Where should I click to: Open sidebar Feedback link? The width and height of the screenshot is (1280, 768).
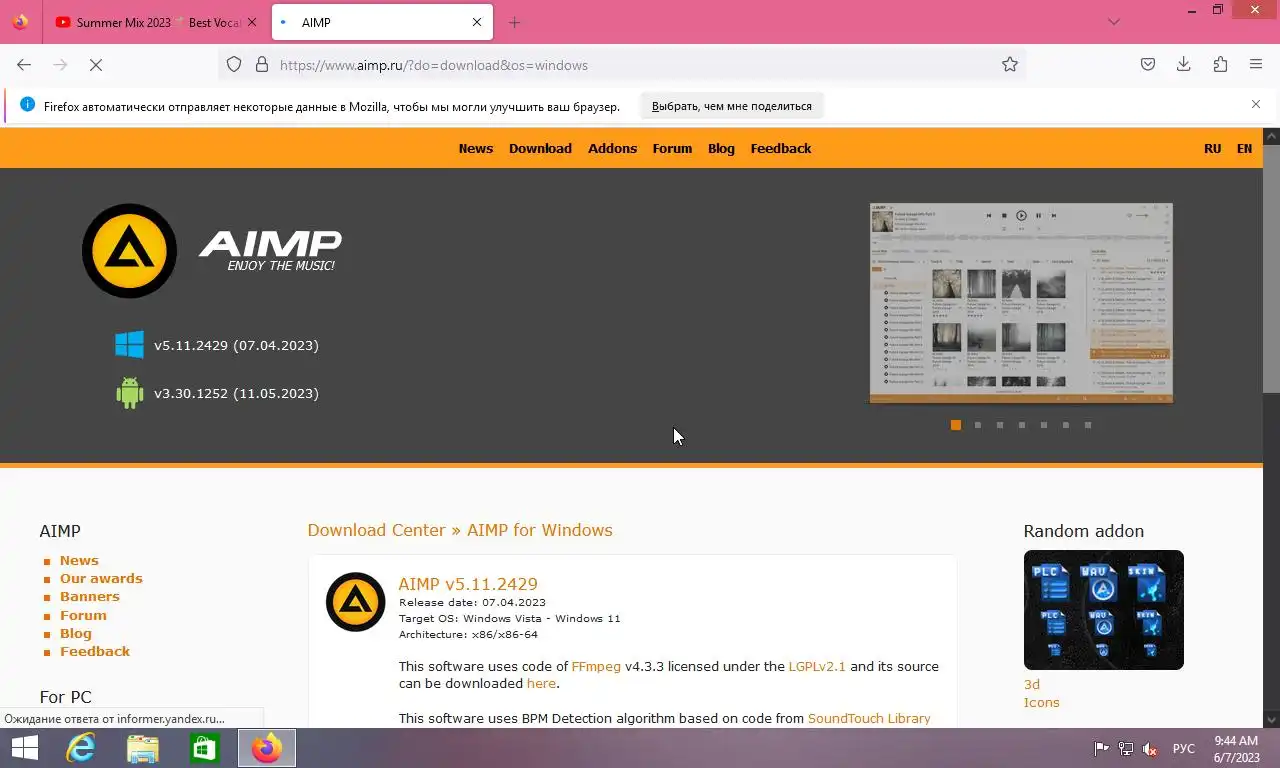[x=95, y=652]
